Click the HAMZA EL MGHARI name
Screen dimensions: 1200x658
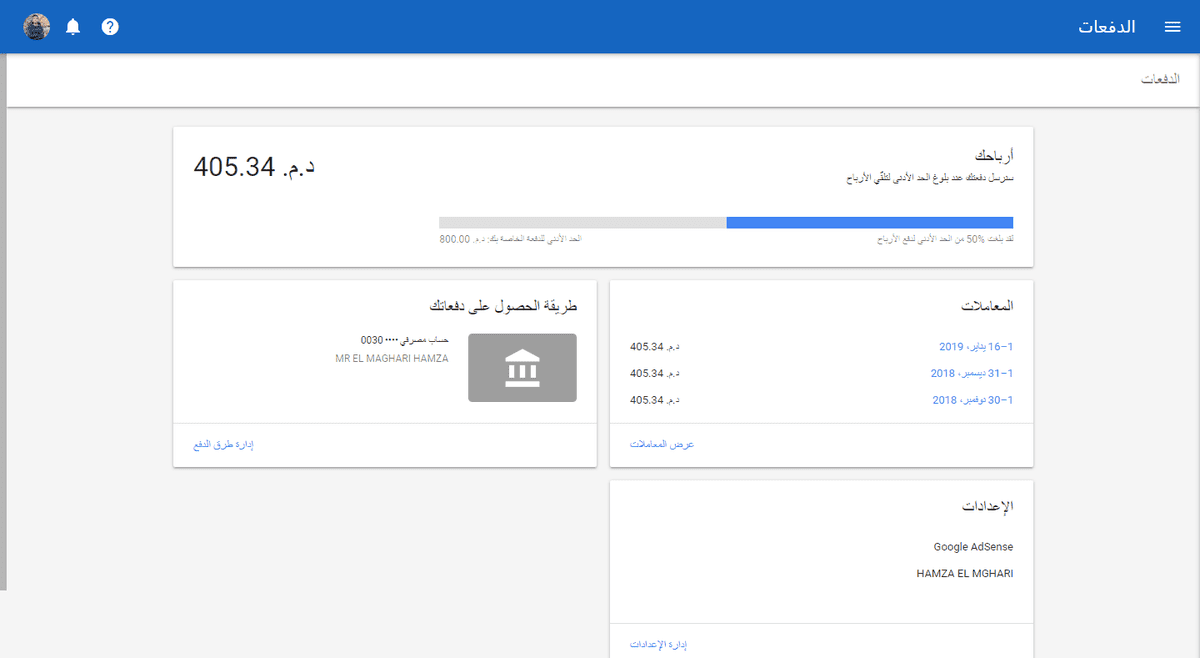965,574
